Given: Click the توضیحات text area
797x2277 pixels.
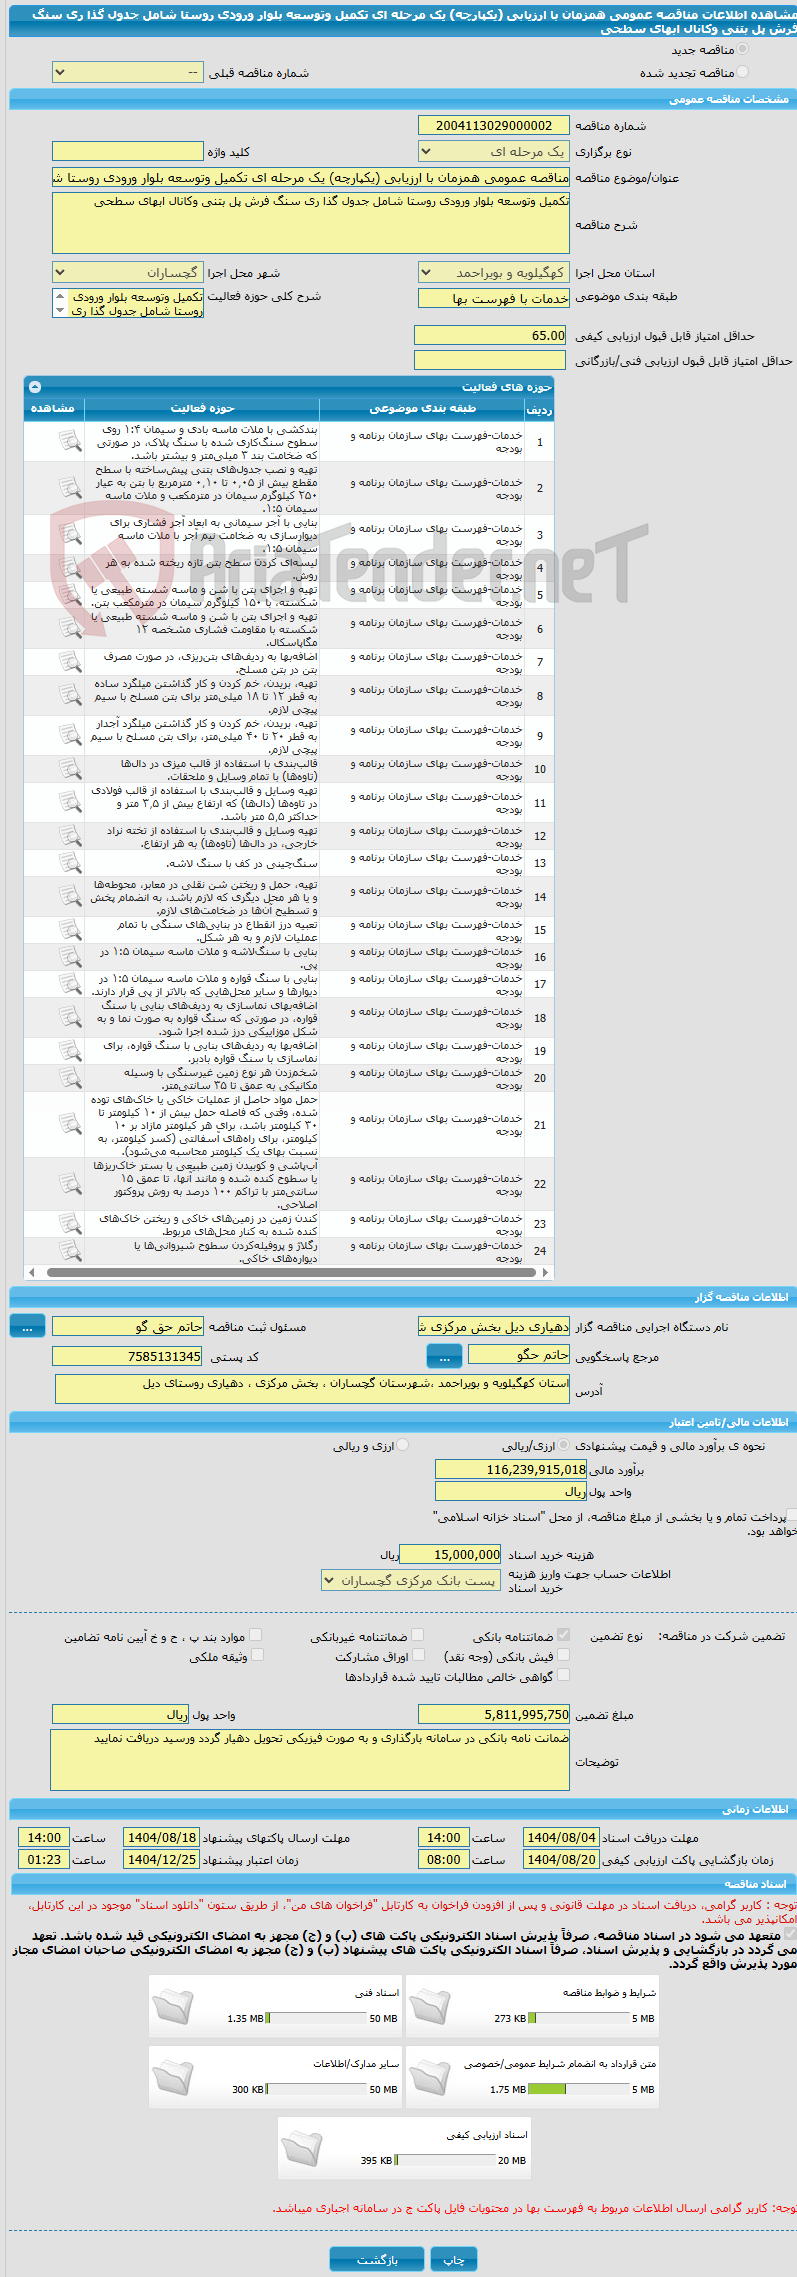Looking at the screenshot, I should (x=311, y=1760).
